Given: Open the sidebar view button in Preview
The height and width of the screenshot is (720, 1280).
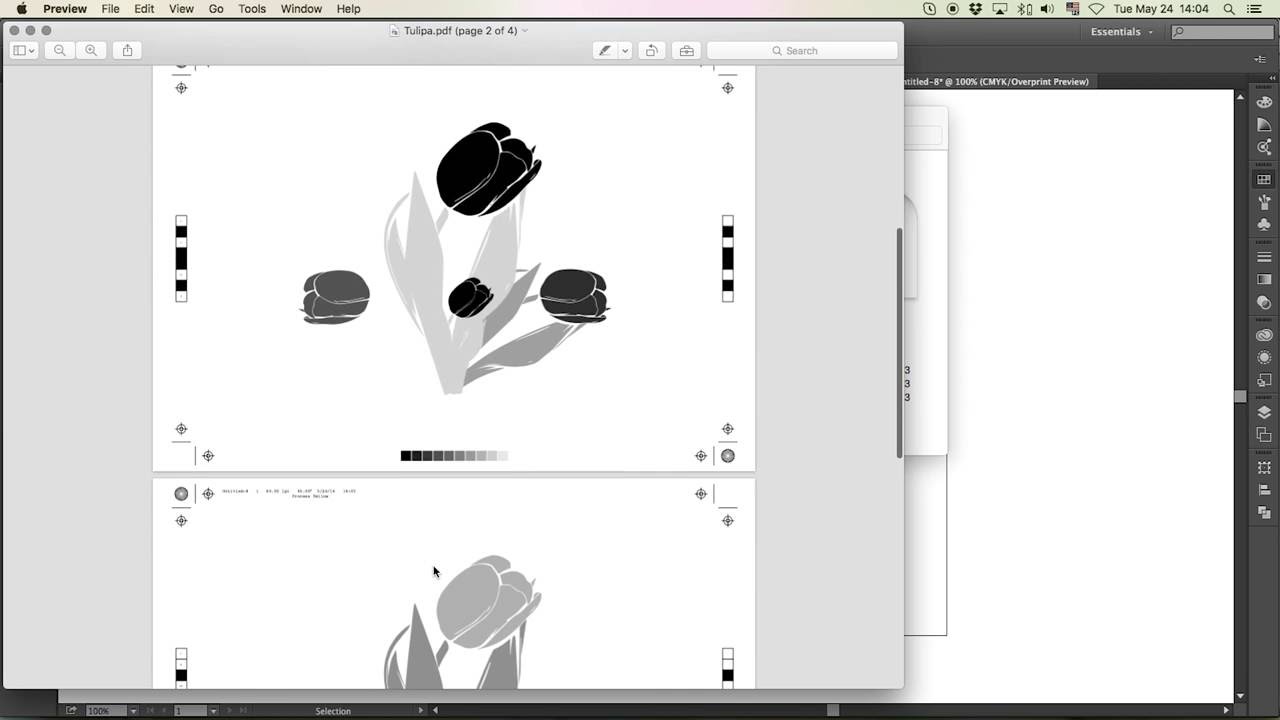Looking at the screenshot, I should click(24, 50).
